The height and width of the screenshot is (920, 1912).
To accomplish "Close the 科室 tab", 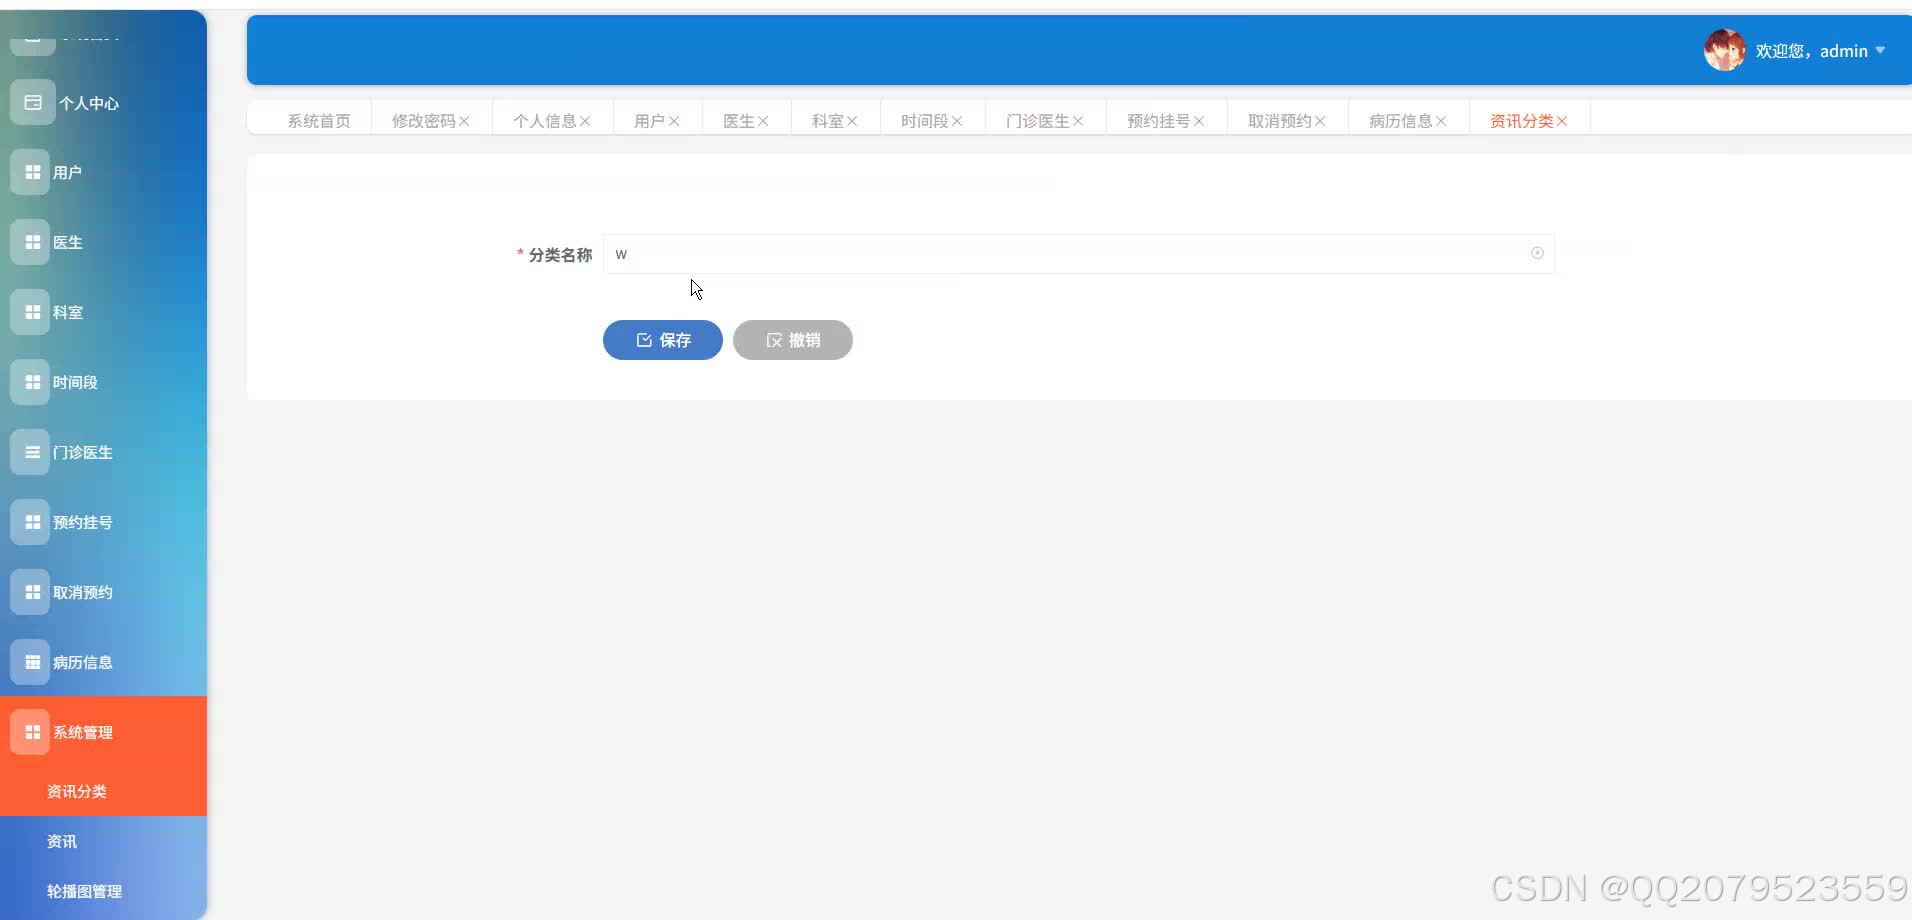I will point(852,121).
